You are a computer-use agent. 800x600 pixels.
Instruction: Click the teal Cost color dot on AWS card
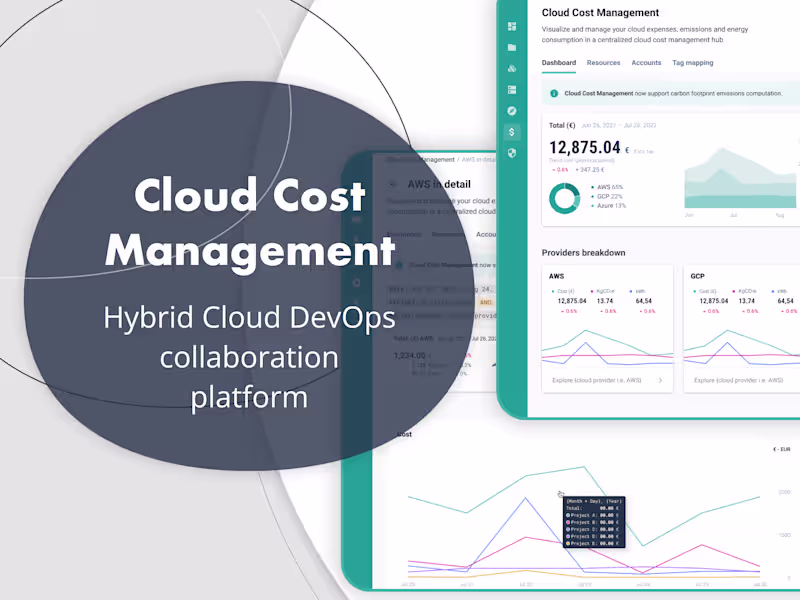pyautogui.click(x=555, y=291)
